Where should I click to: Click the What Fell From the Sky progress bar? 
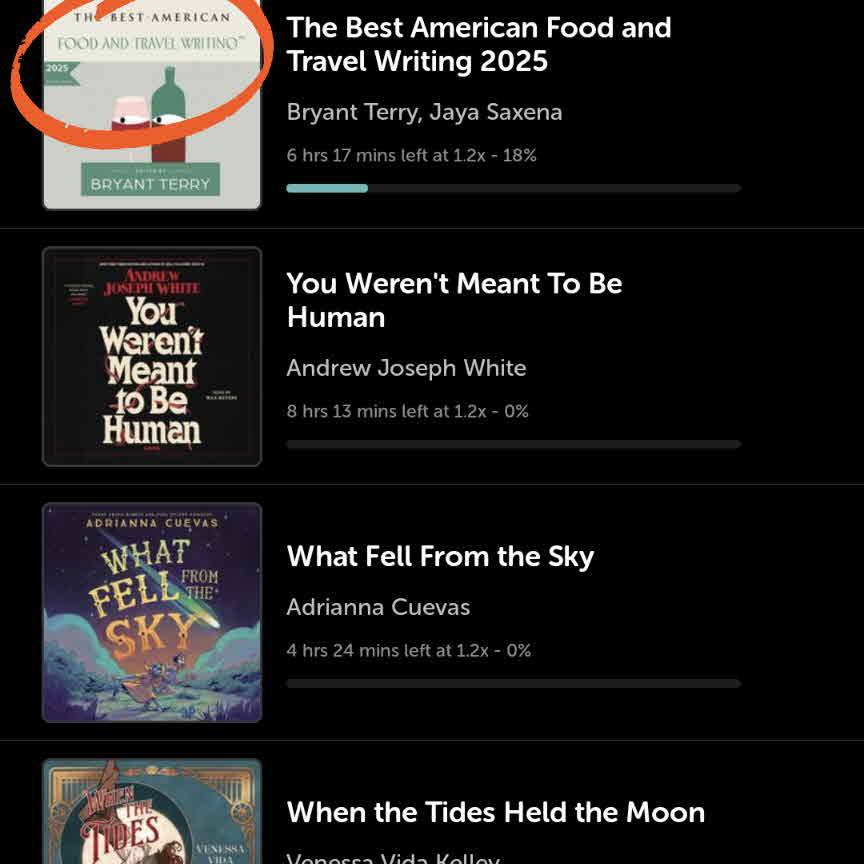point(513,684)
